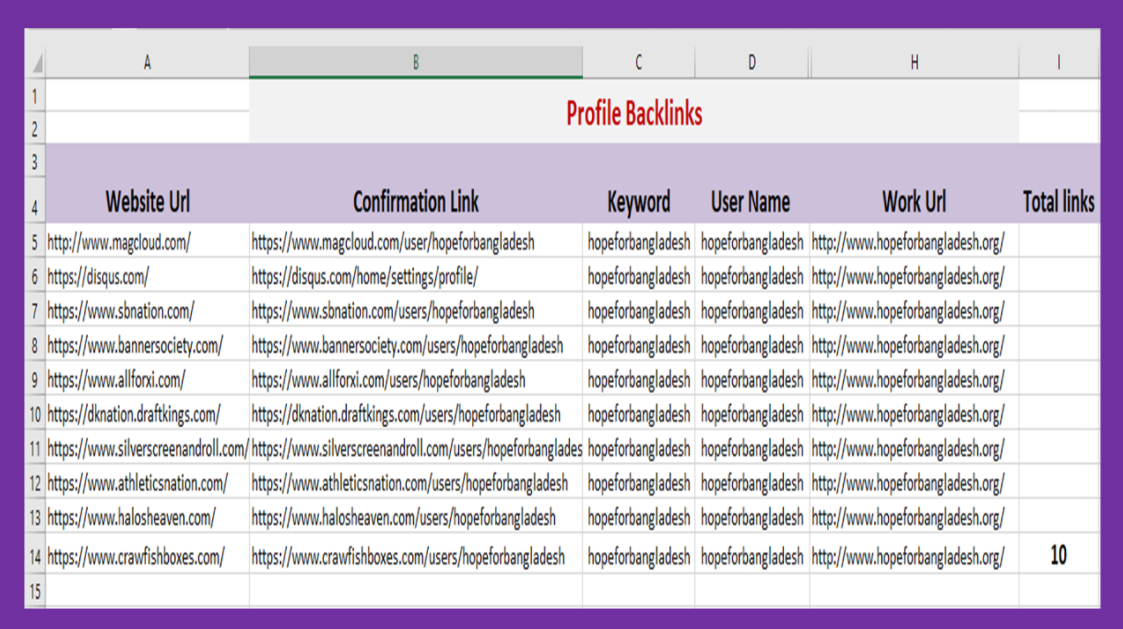Click the Confirmation Link header cell
Screen dimensions: 1123x629
[416, 202]
